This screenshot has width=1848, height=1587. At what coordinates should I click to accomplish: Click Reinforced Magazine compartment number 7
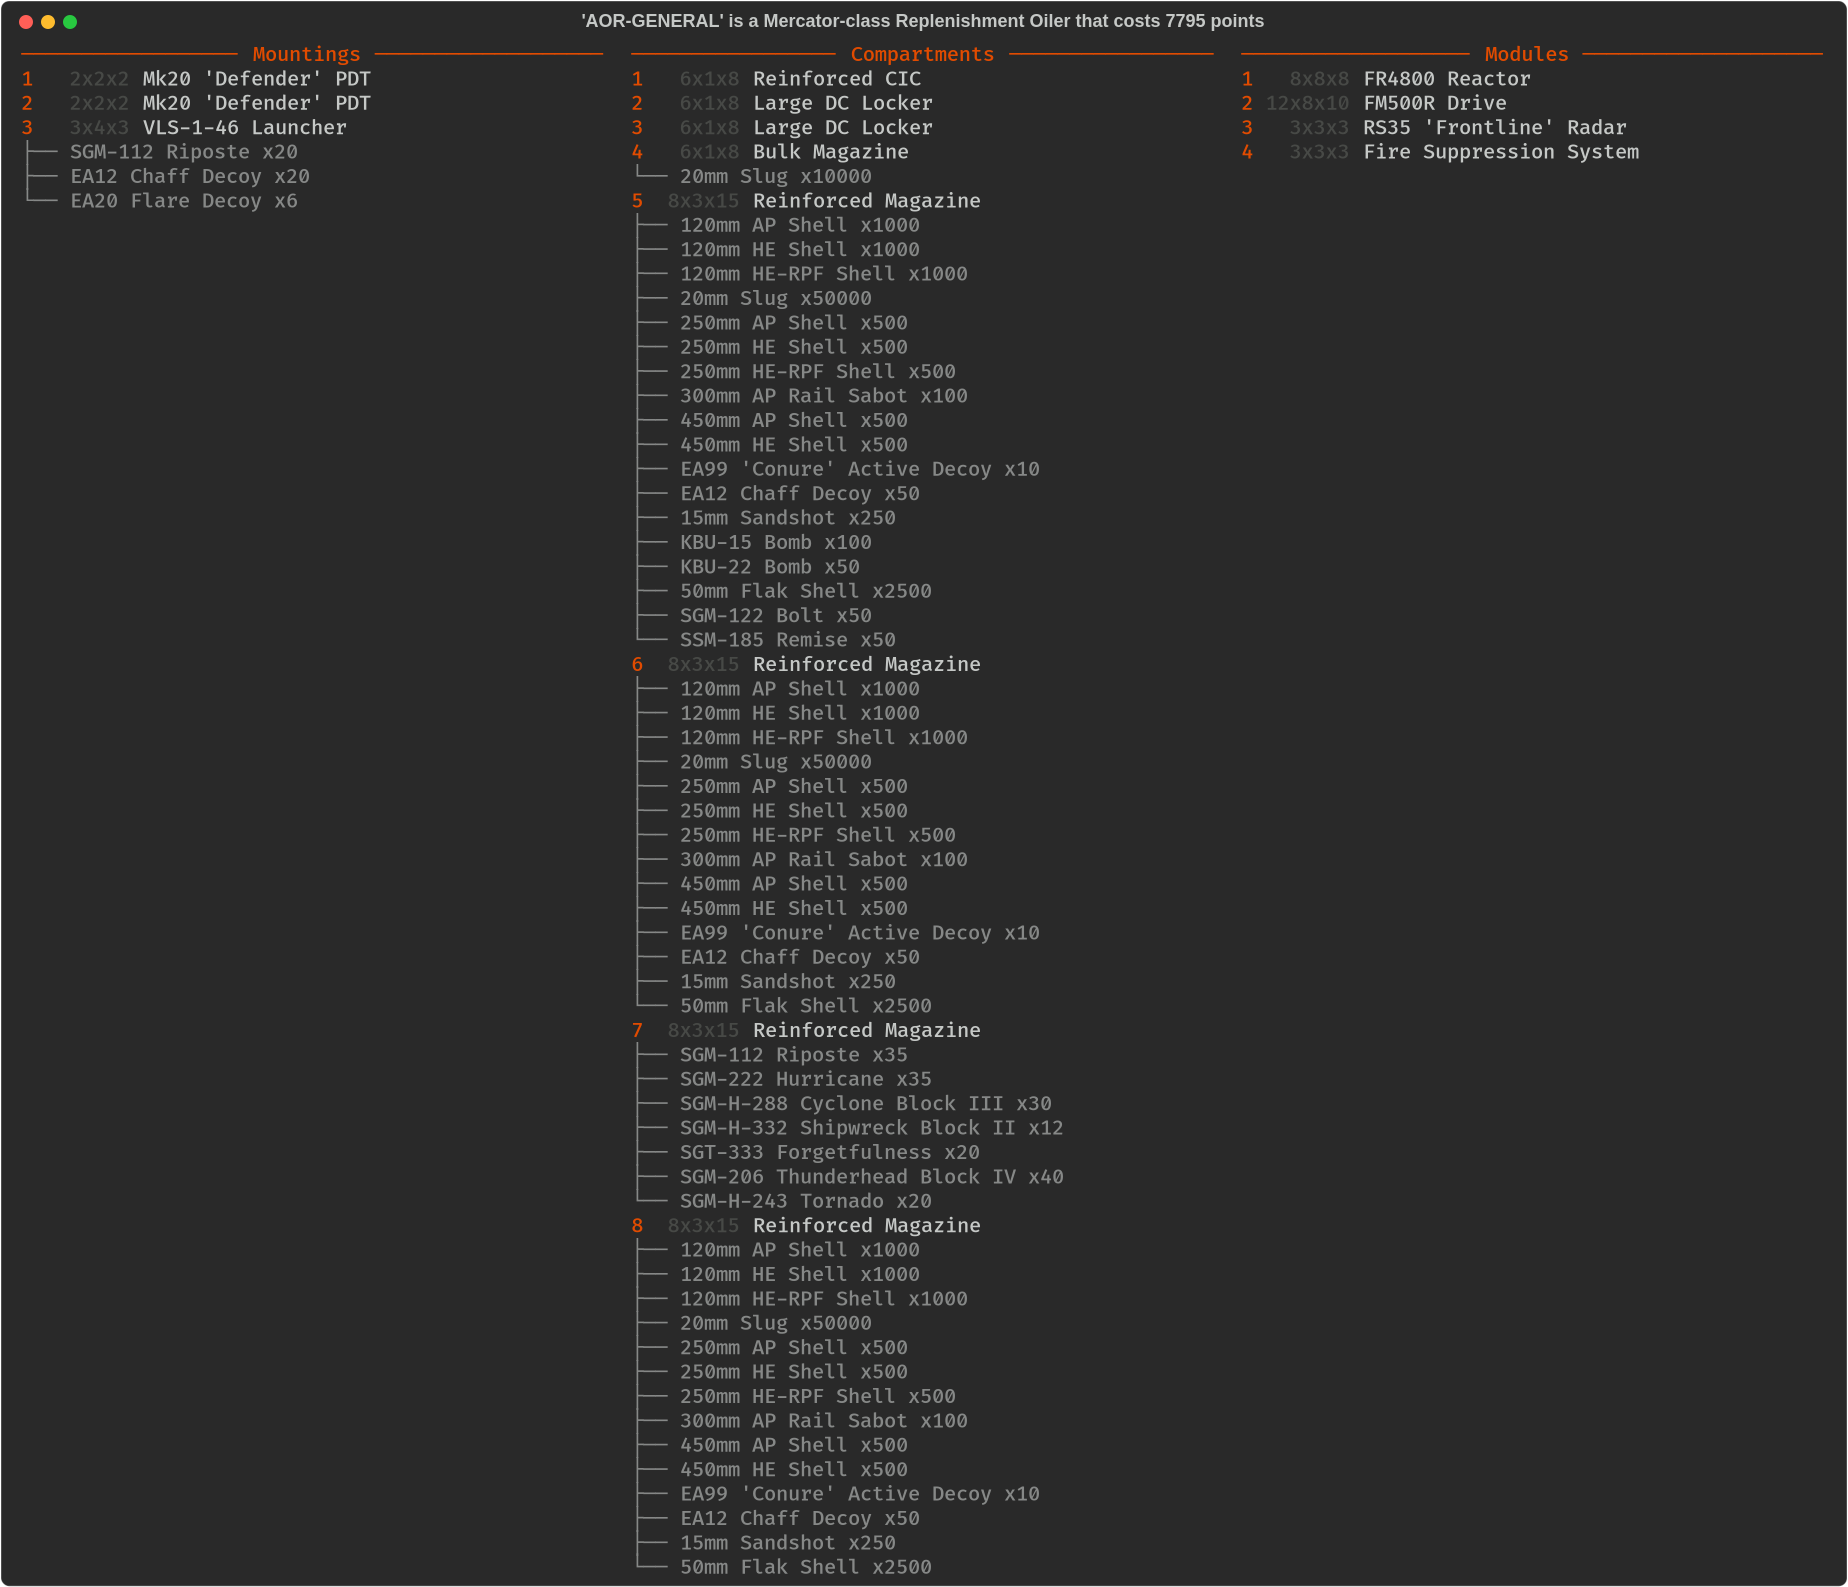tap(806, 1031)
